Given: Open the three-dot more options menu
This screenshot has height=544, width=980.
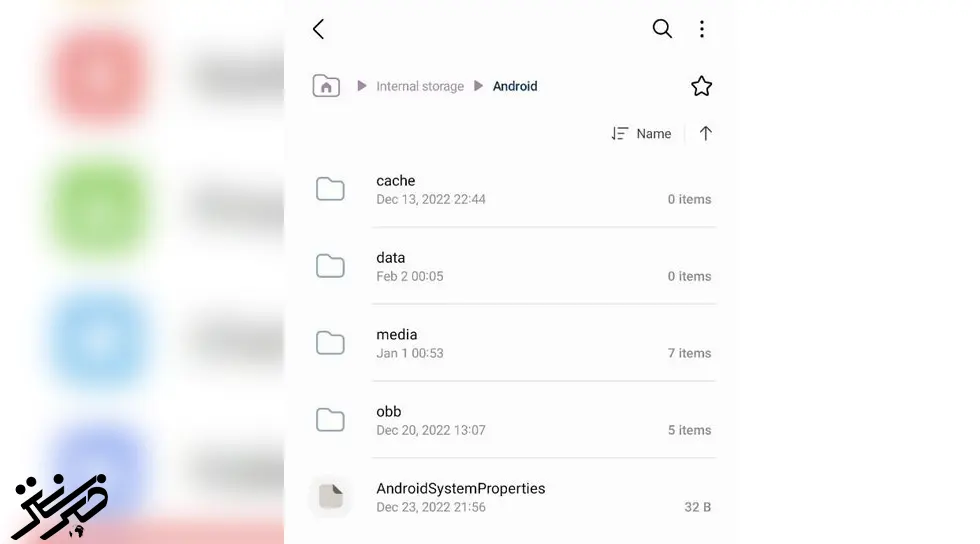Looking at the screenshot, I should 702,29.
